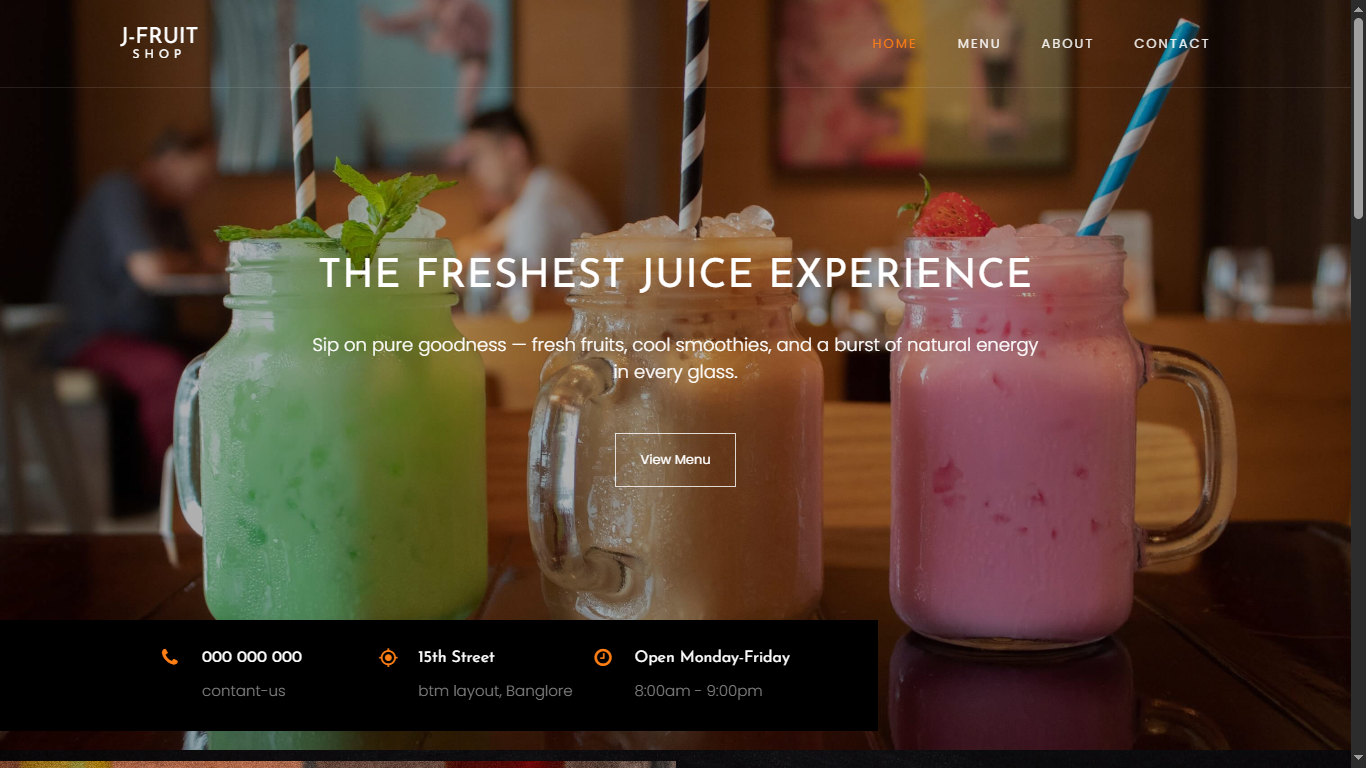Viewport: 1366px width, 768px height.
Task: Open the MENU navigation link
Action: 979,44
